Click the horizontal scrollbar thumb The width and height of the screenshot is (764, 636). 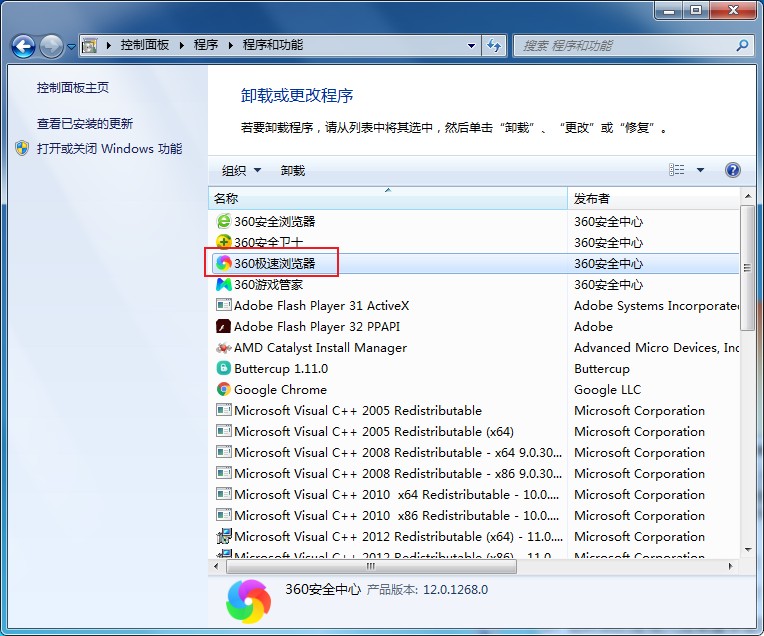(371, 566)
